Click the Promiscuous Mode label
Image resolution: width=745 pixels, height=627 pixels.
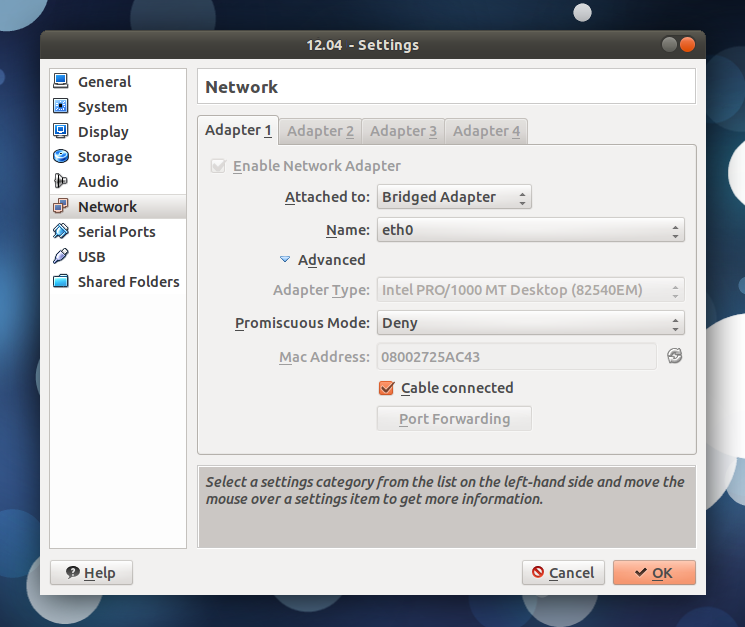[302, 323]
